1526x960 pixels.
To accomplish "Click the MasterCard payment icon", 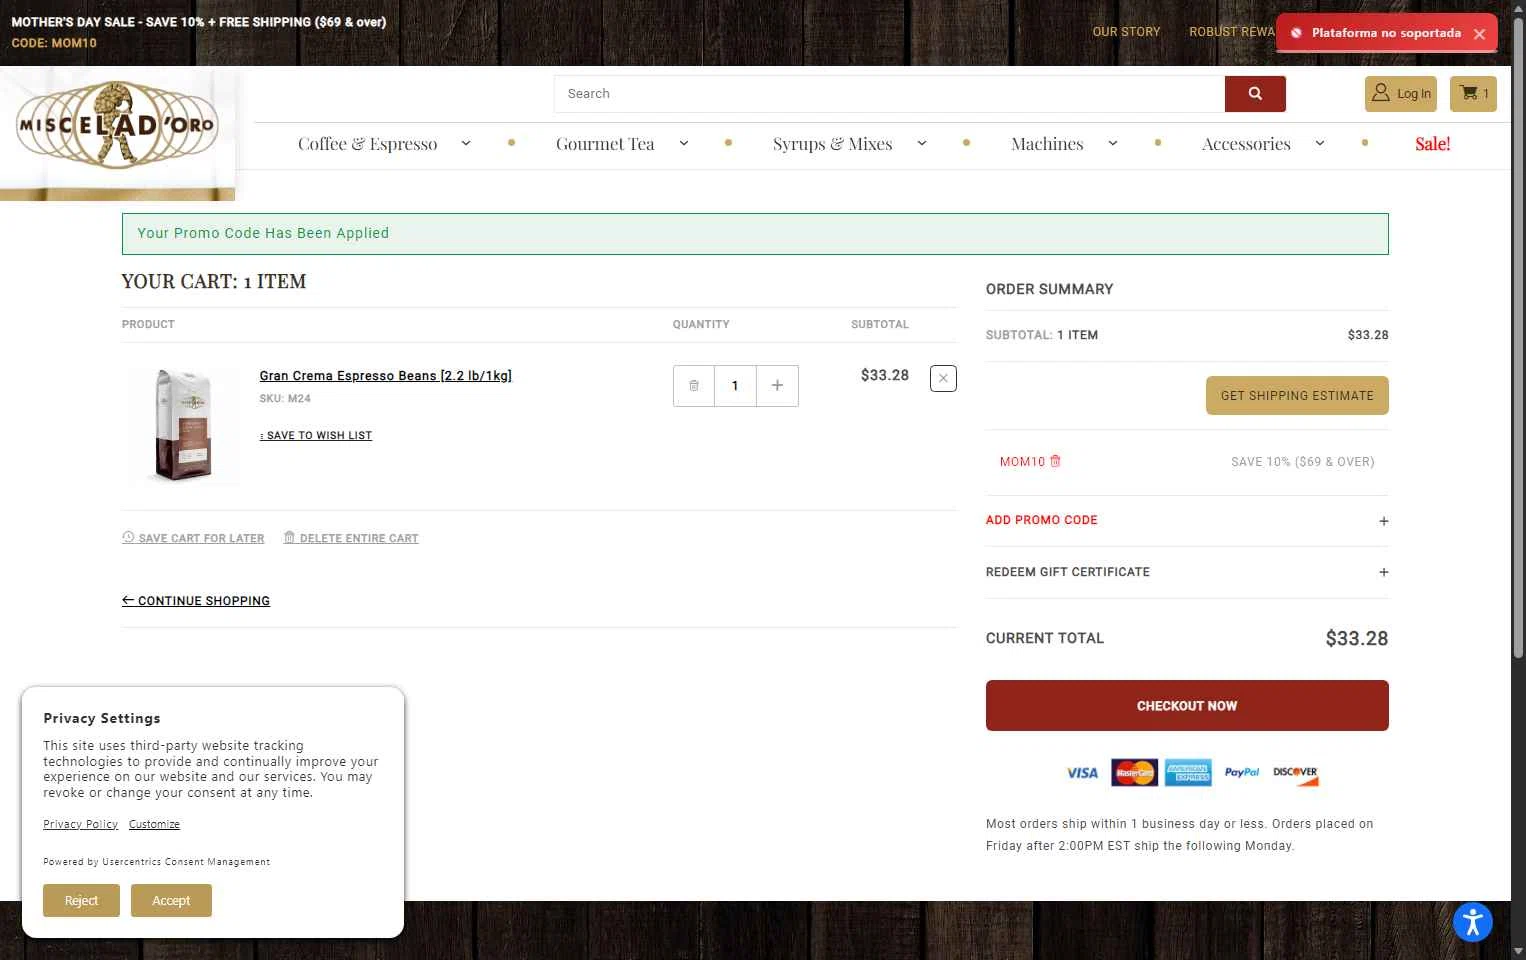I will (x=1135, y=773).
